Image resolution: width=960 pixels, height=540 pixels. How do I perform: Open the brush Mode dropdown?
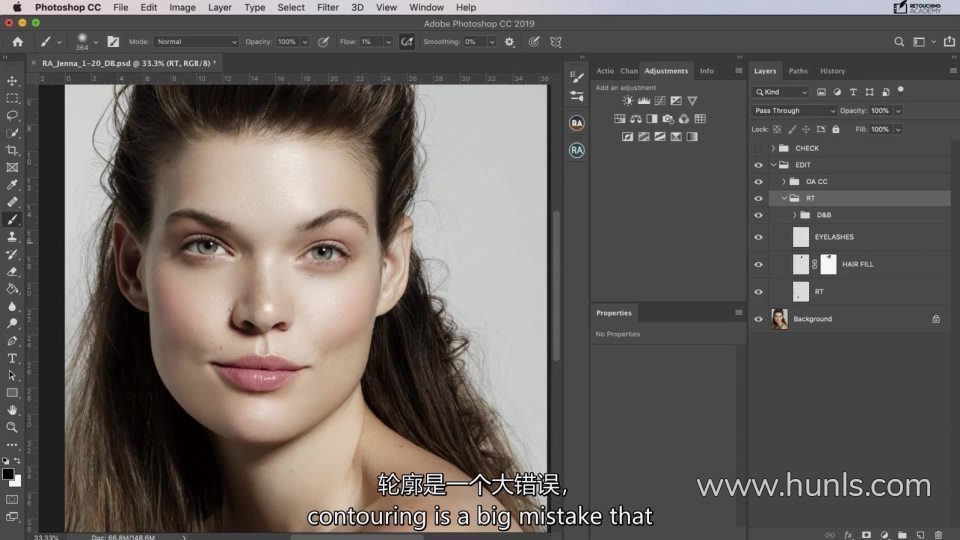(196, 42)
